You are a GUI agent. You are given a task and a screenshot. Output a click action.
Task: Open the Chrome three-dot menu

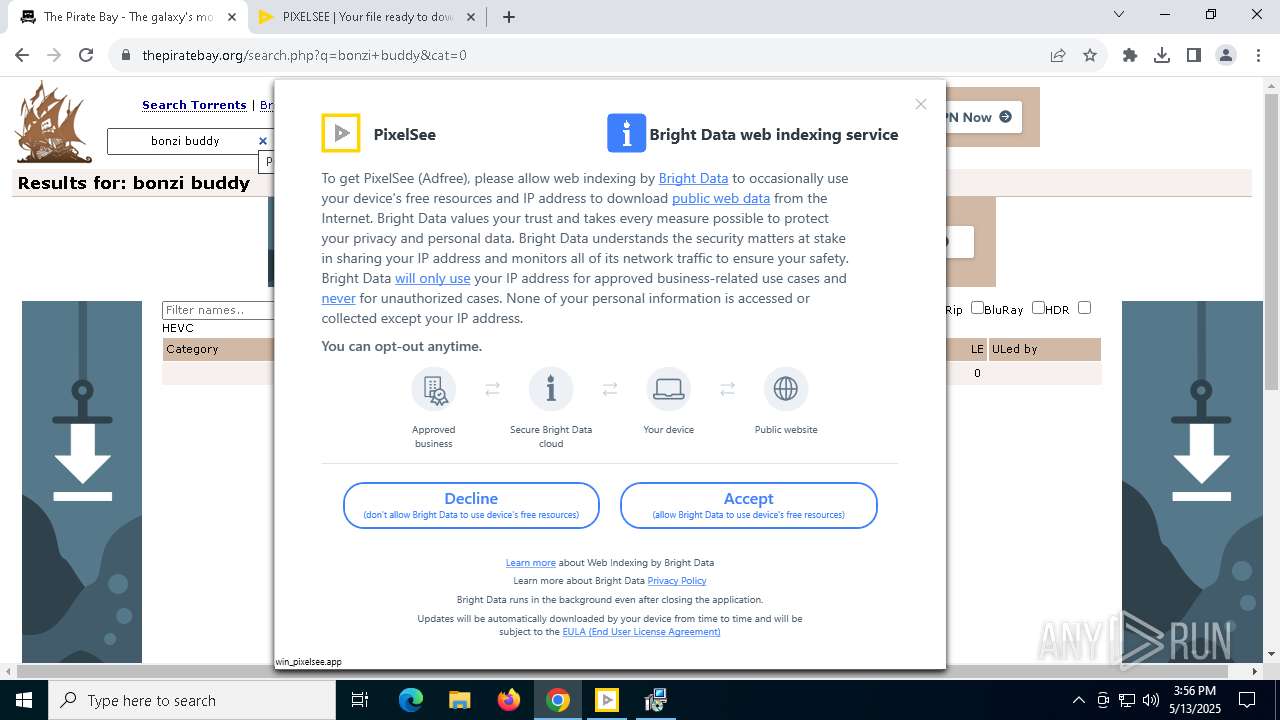pos(1257,56)
